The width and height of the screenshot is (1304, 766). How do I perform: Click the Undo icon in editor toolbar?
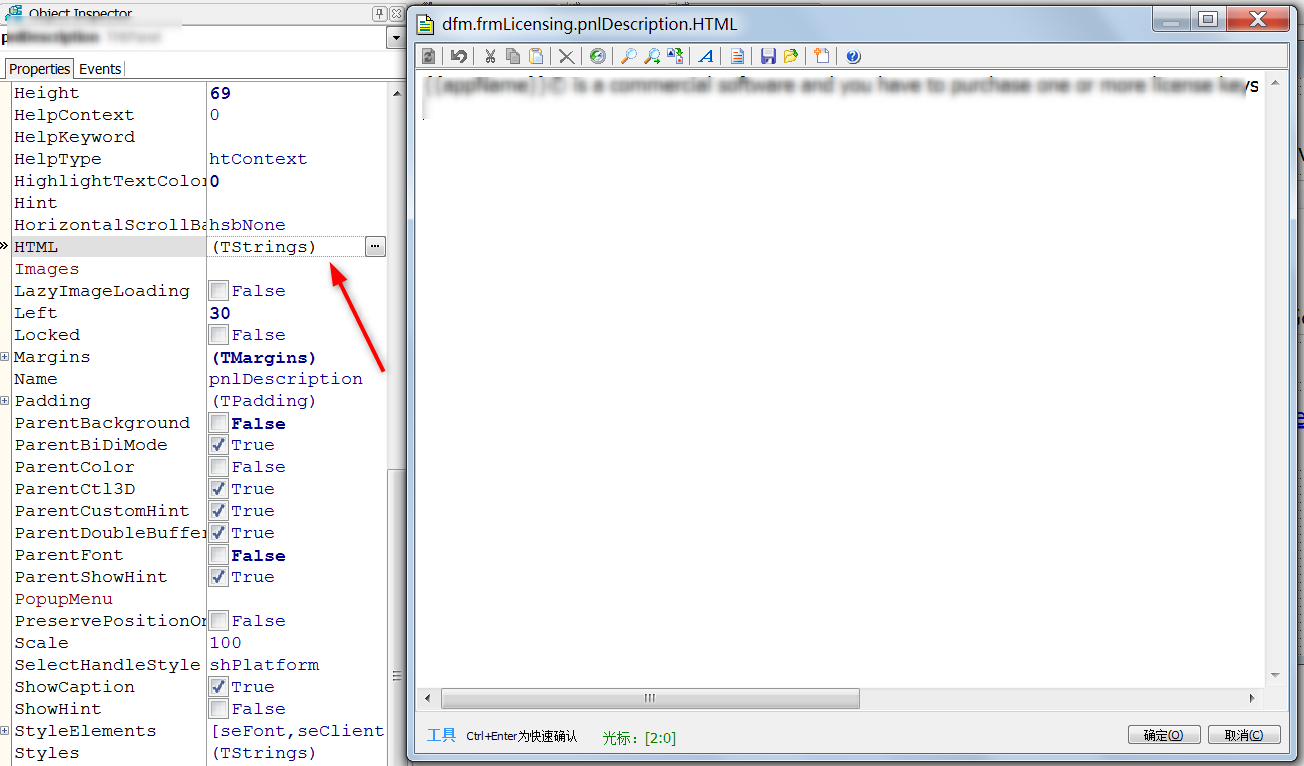pyautogui.click(x=459, y=57)
